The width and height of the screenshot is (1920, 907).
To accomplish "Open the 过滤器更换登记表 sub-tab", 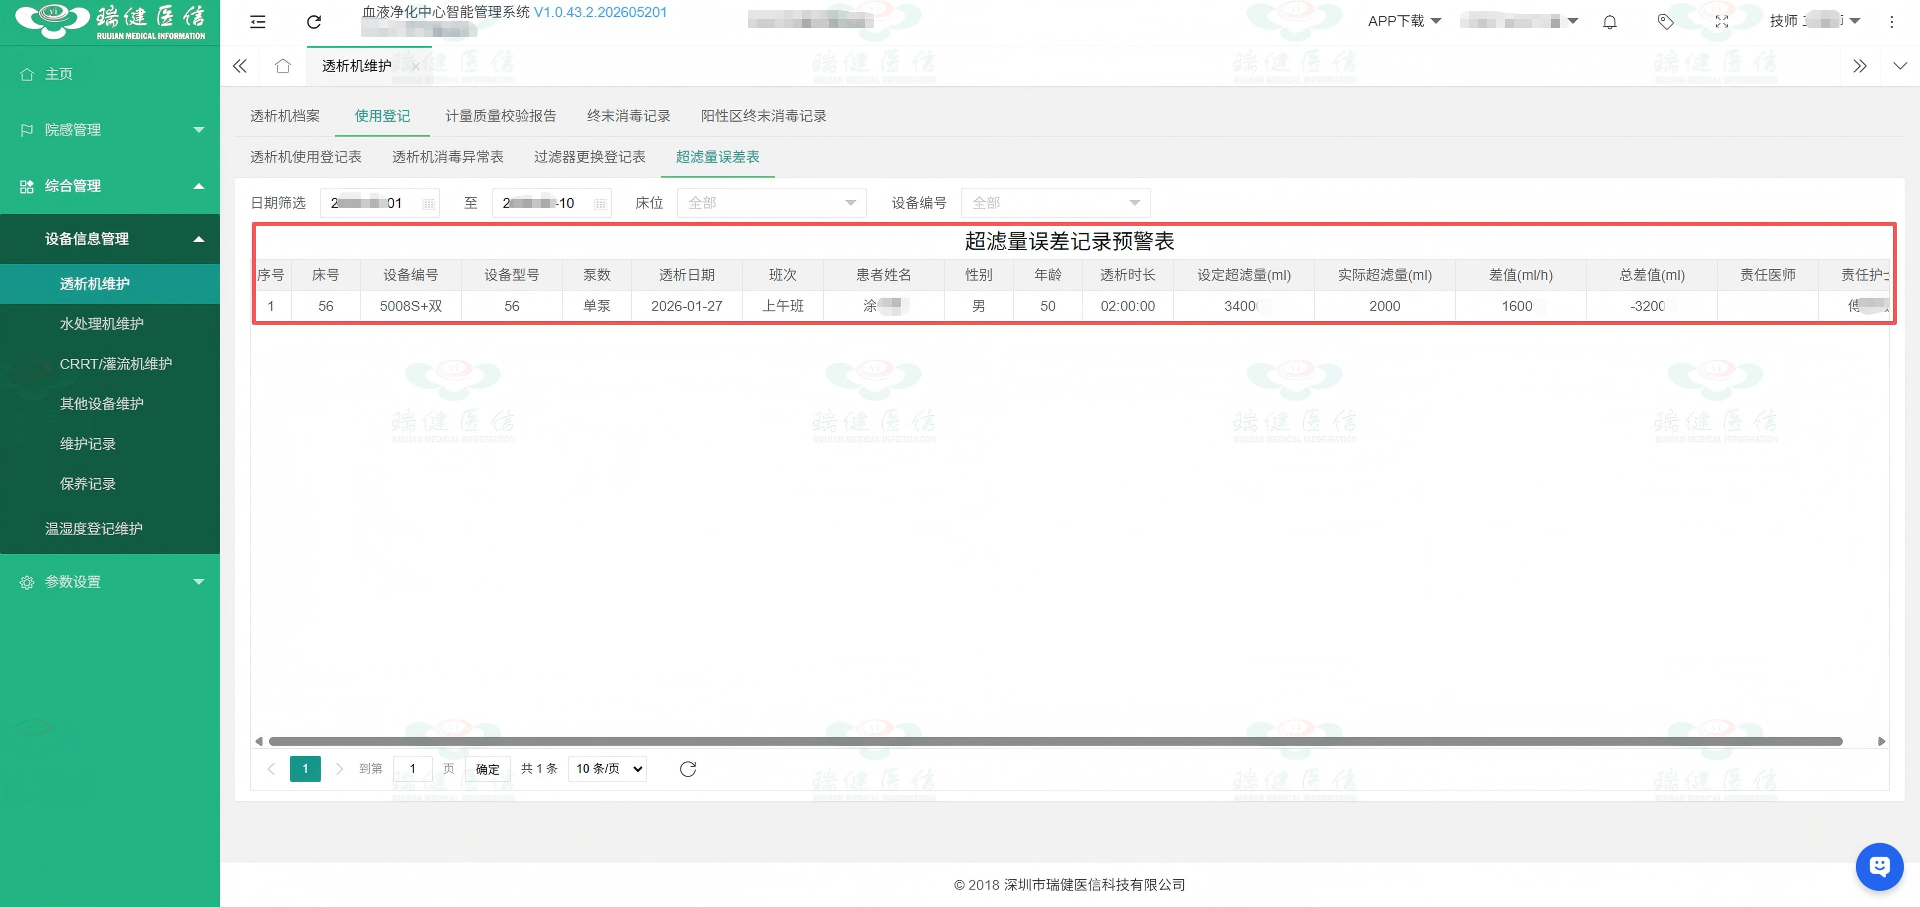I will (590, 157).
